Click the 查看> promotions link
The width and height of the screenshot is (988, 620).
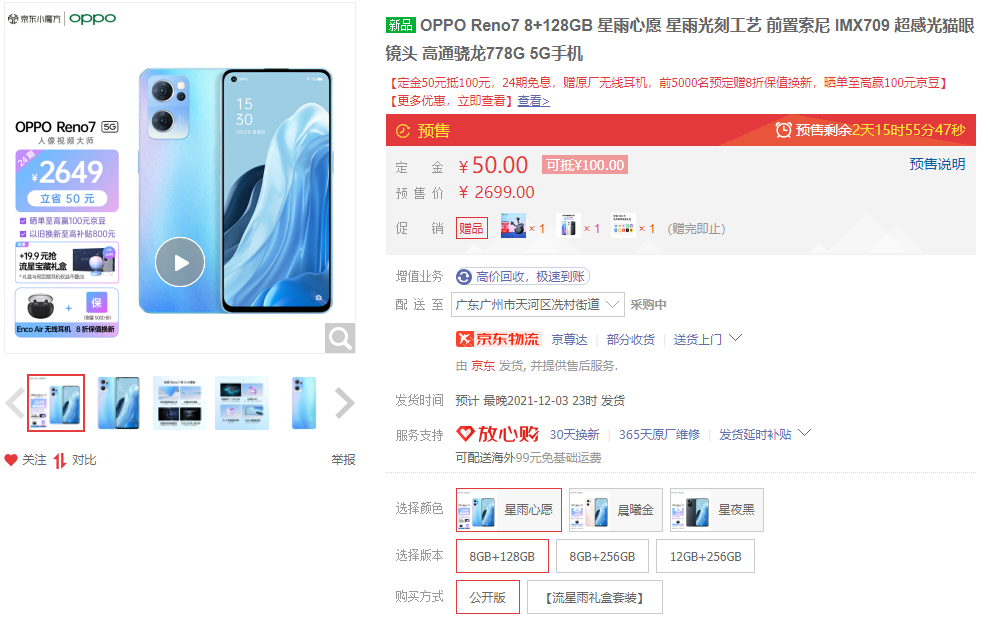pos(534,101)
